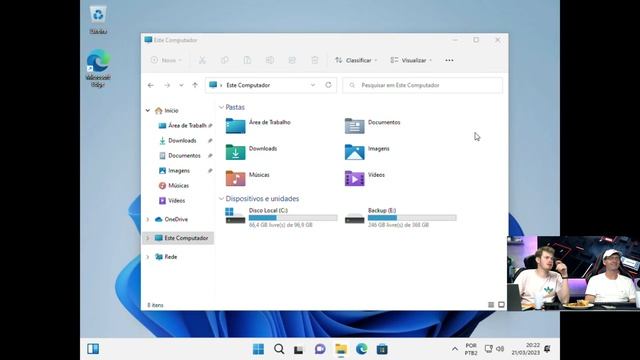The width and height of the screenshot is (640, 360).
Task: Open the Novo (New) button
Action: click(166, 60)
